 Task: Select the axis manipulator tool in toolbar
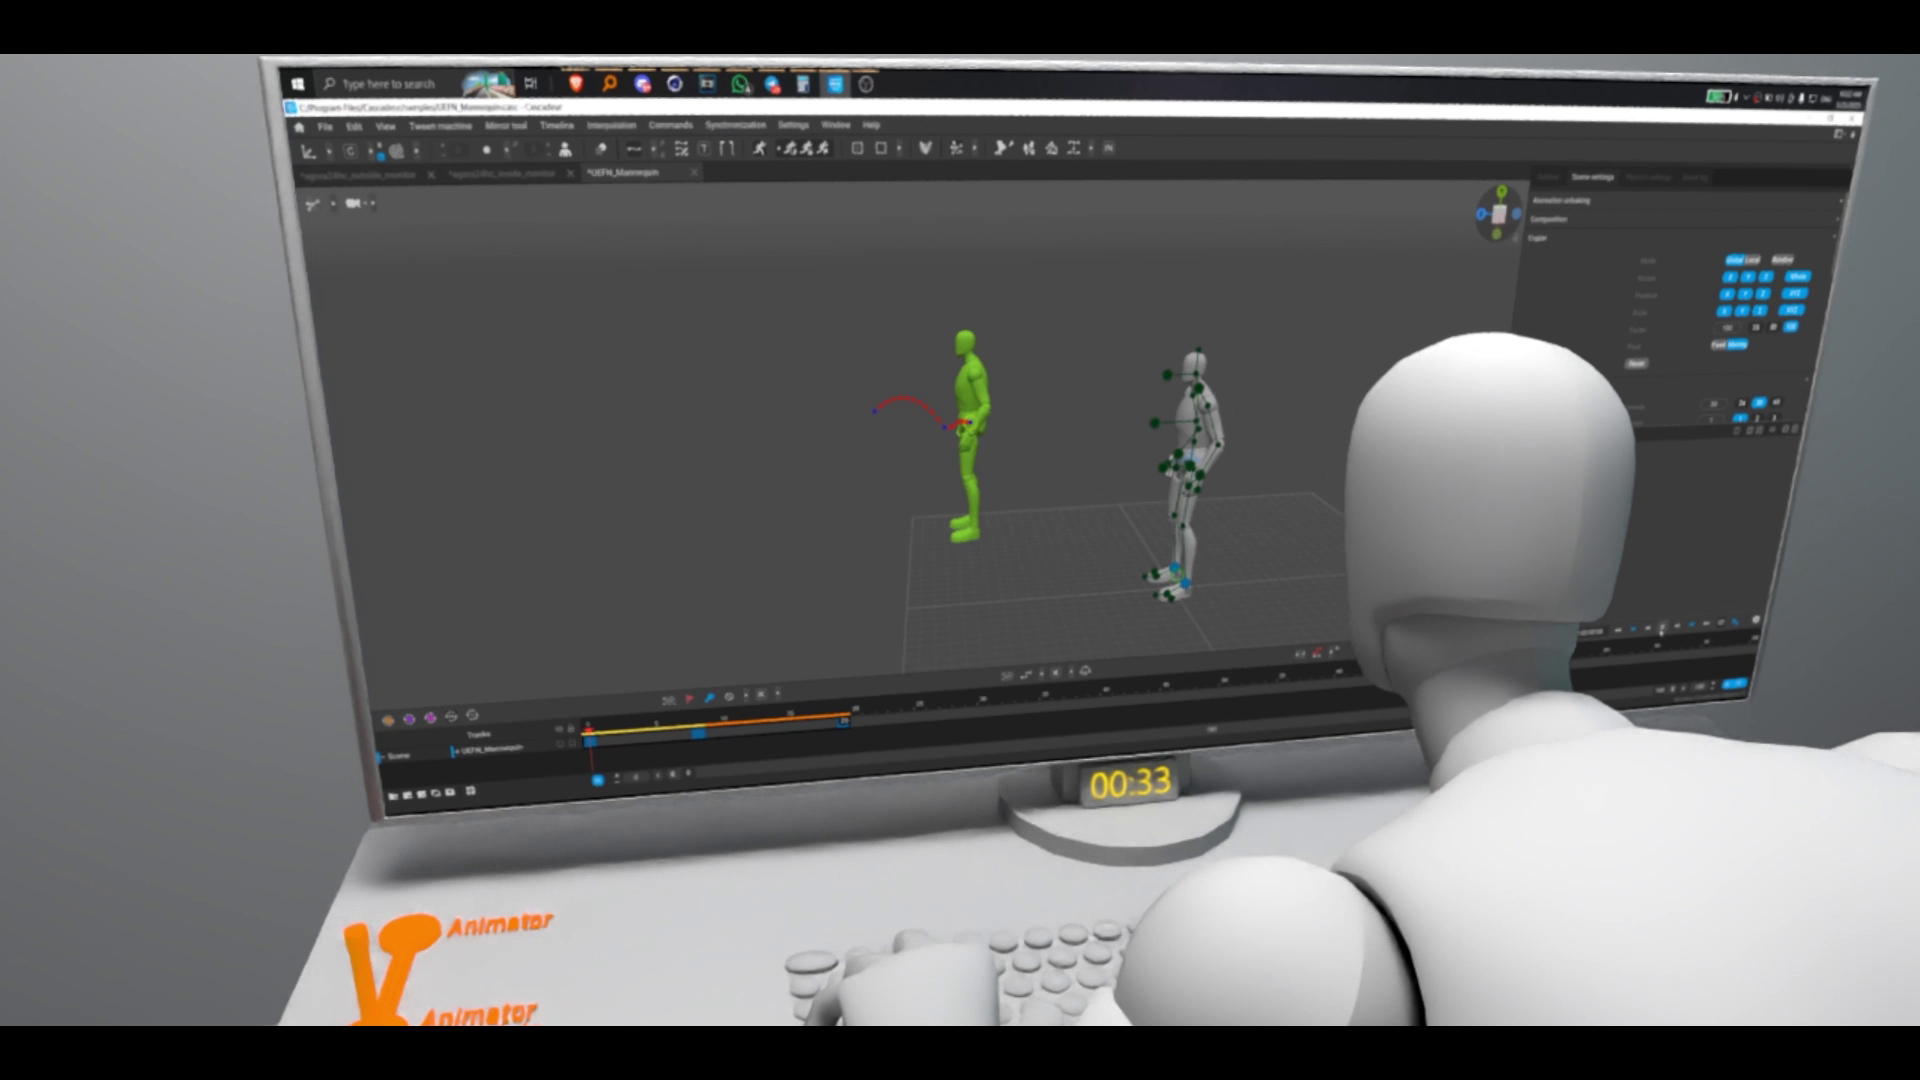pyautogui.click(x=308, y=151)
